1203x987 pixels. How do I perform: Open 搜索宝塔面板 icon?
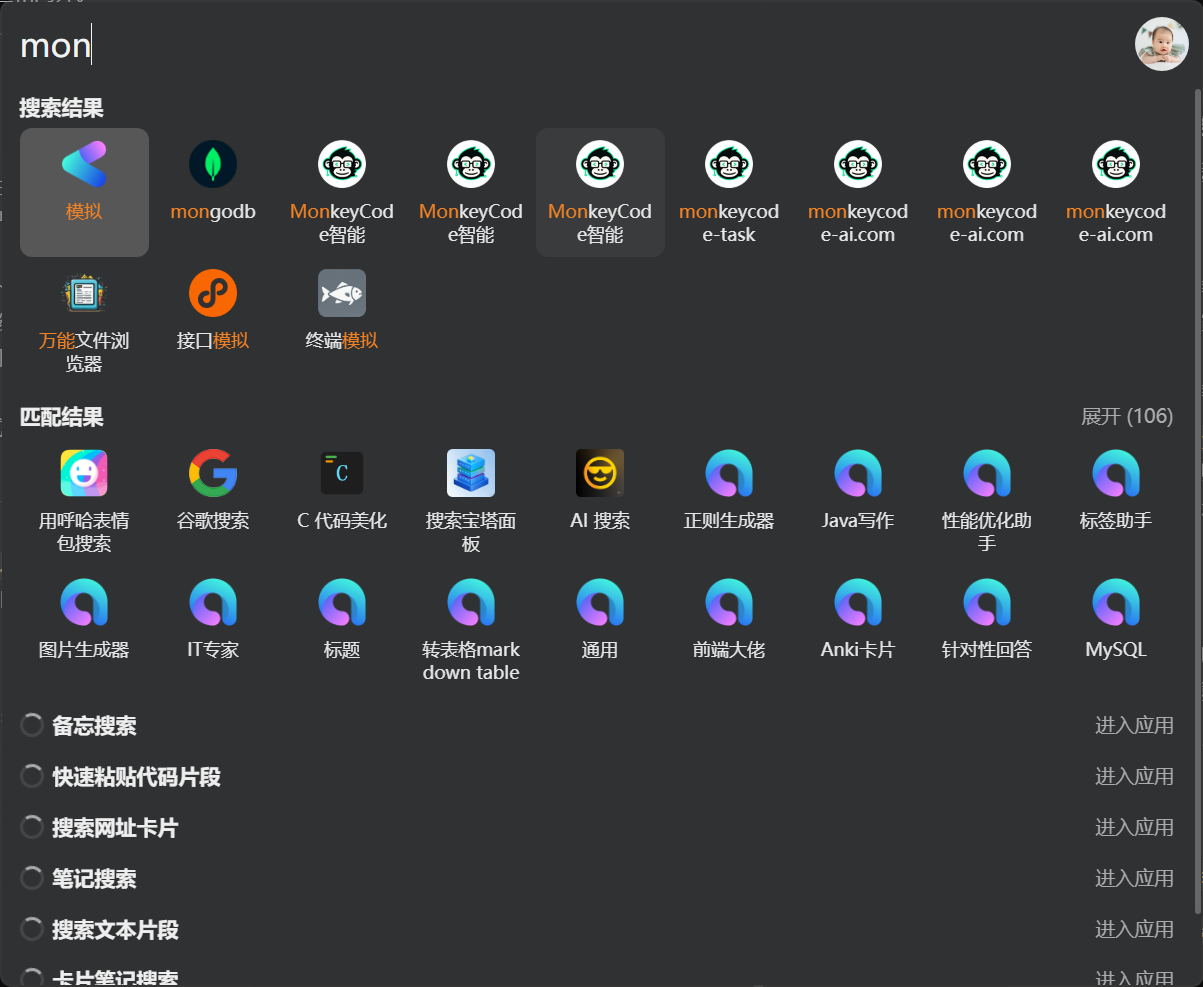click(x=471, y=473)
